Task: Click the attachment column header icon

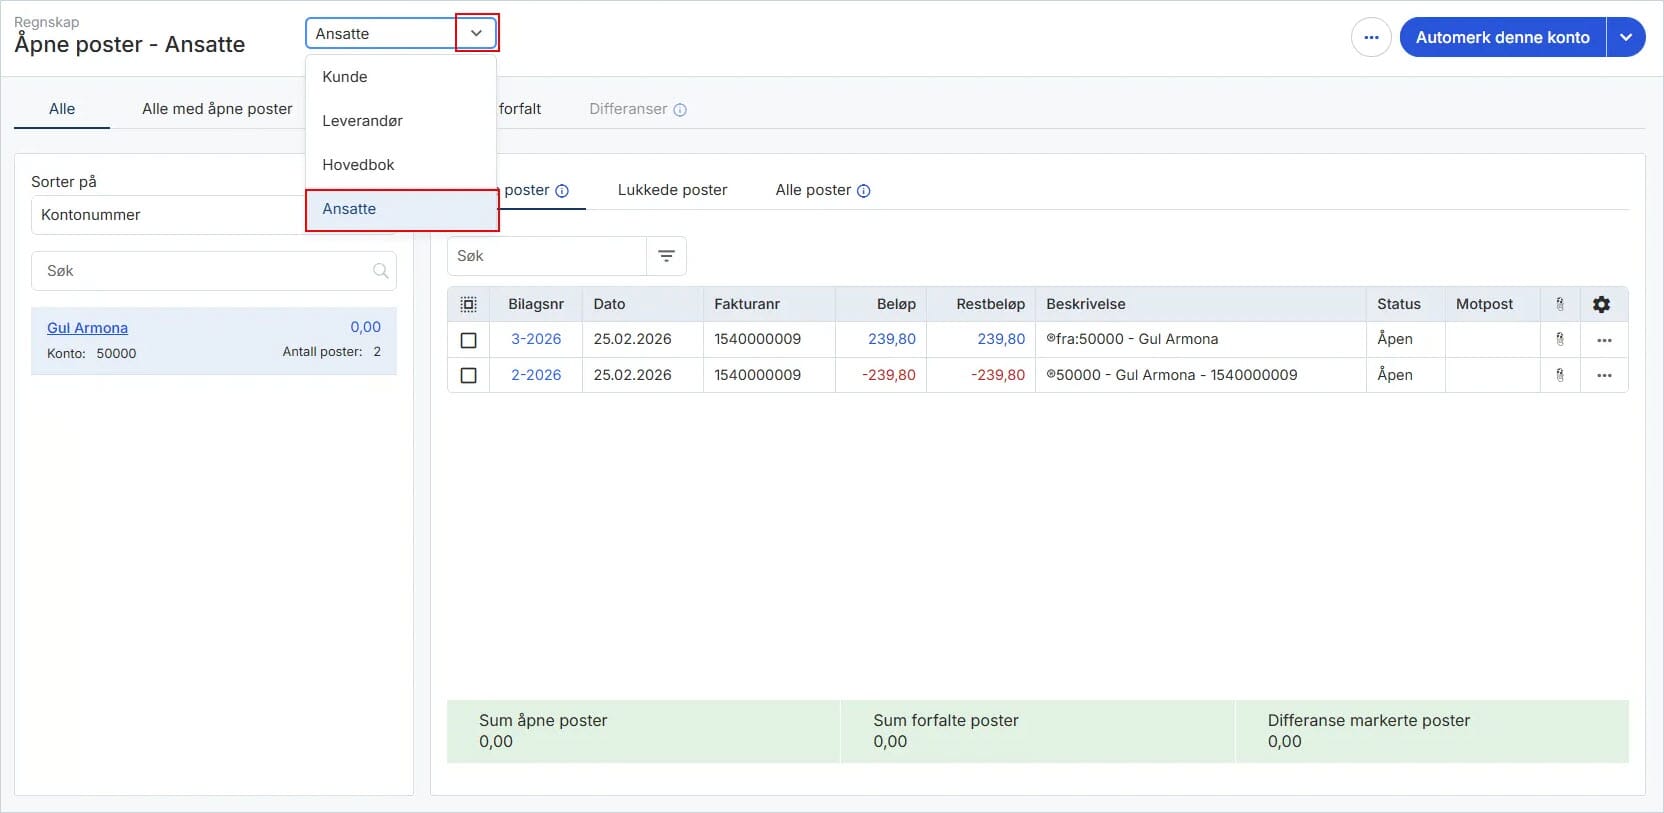Action: [1560, 304]
